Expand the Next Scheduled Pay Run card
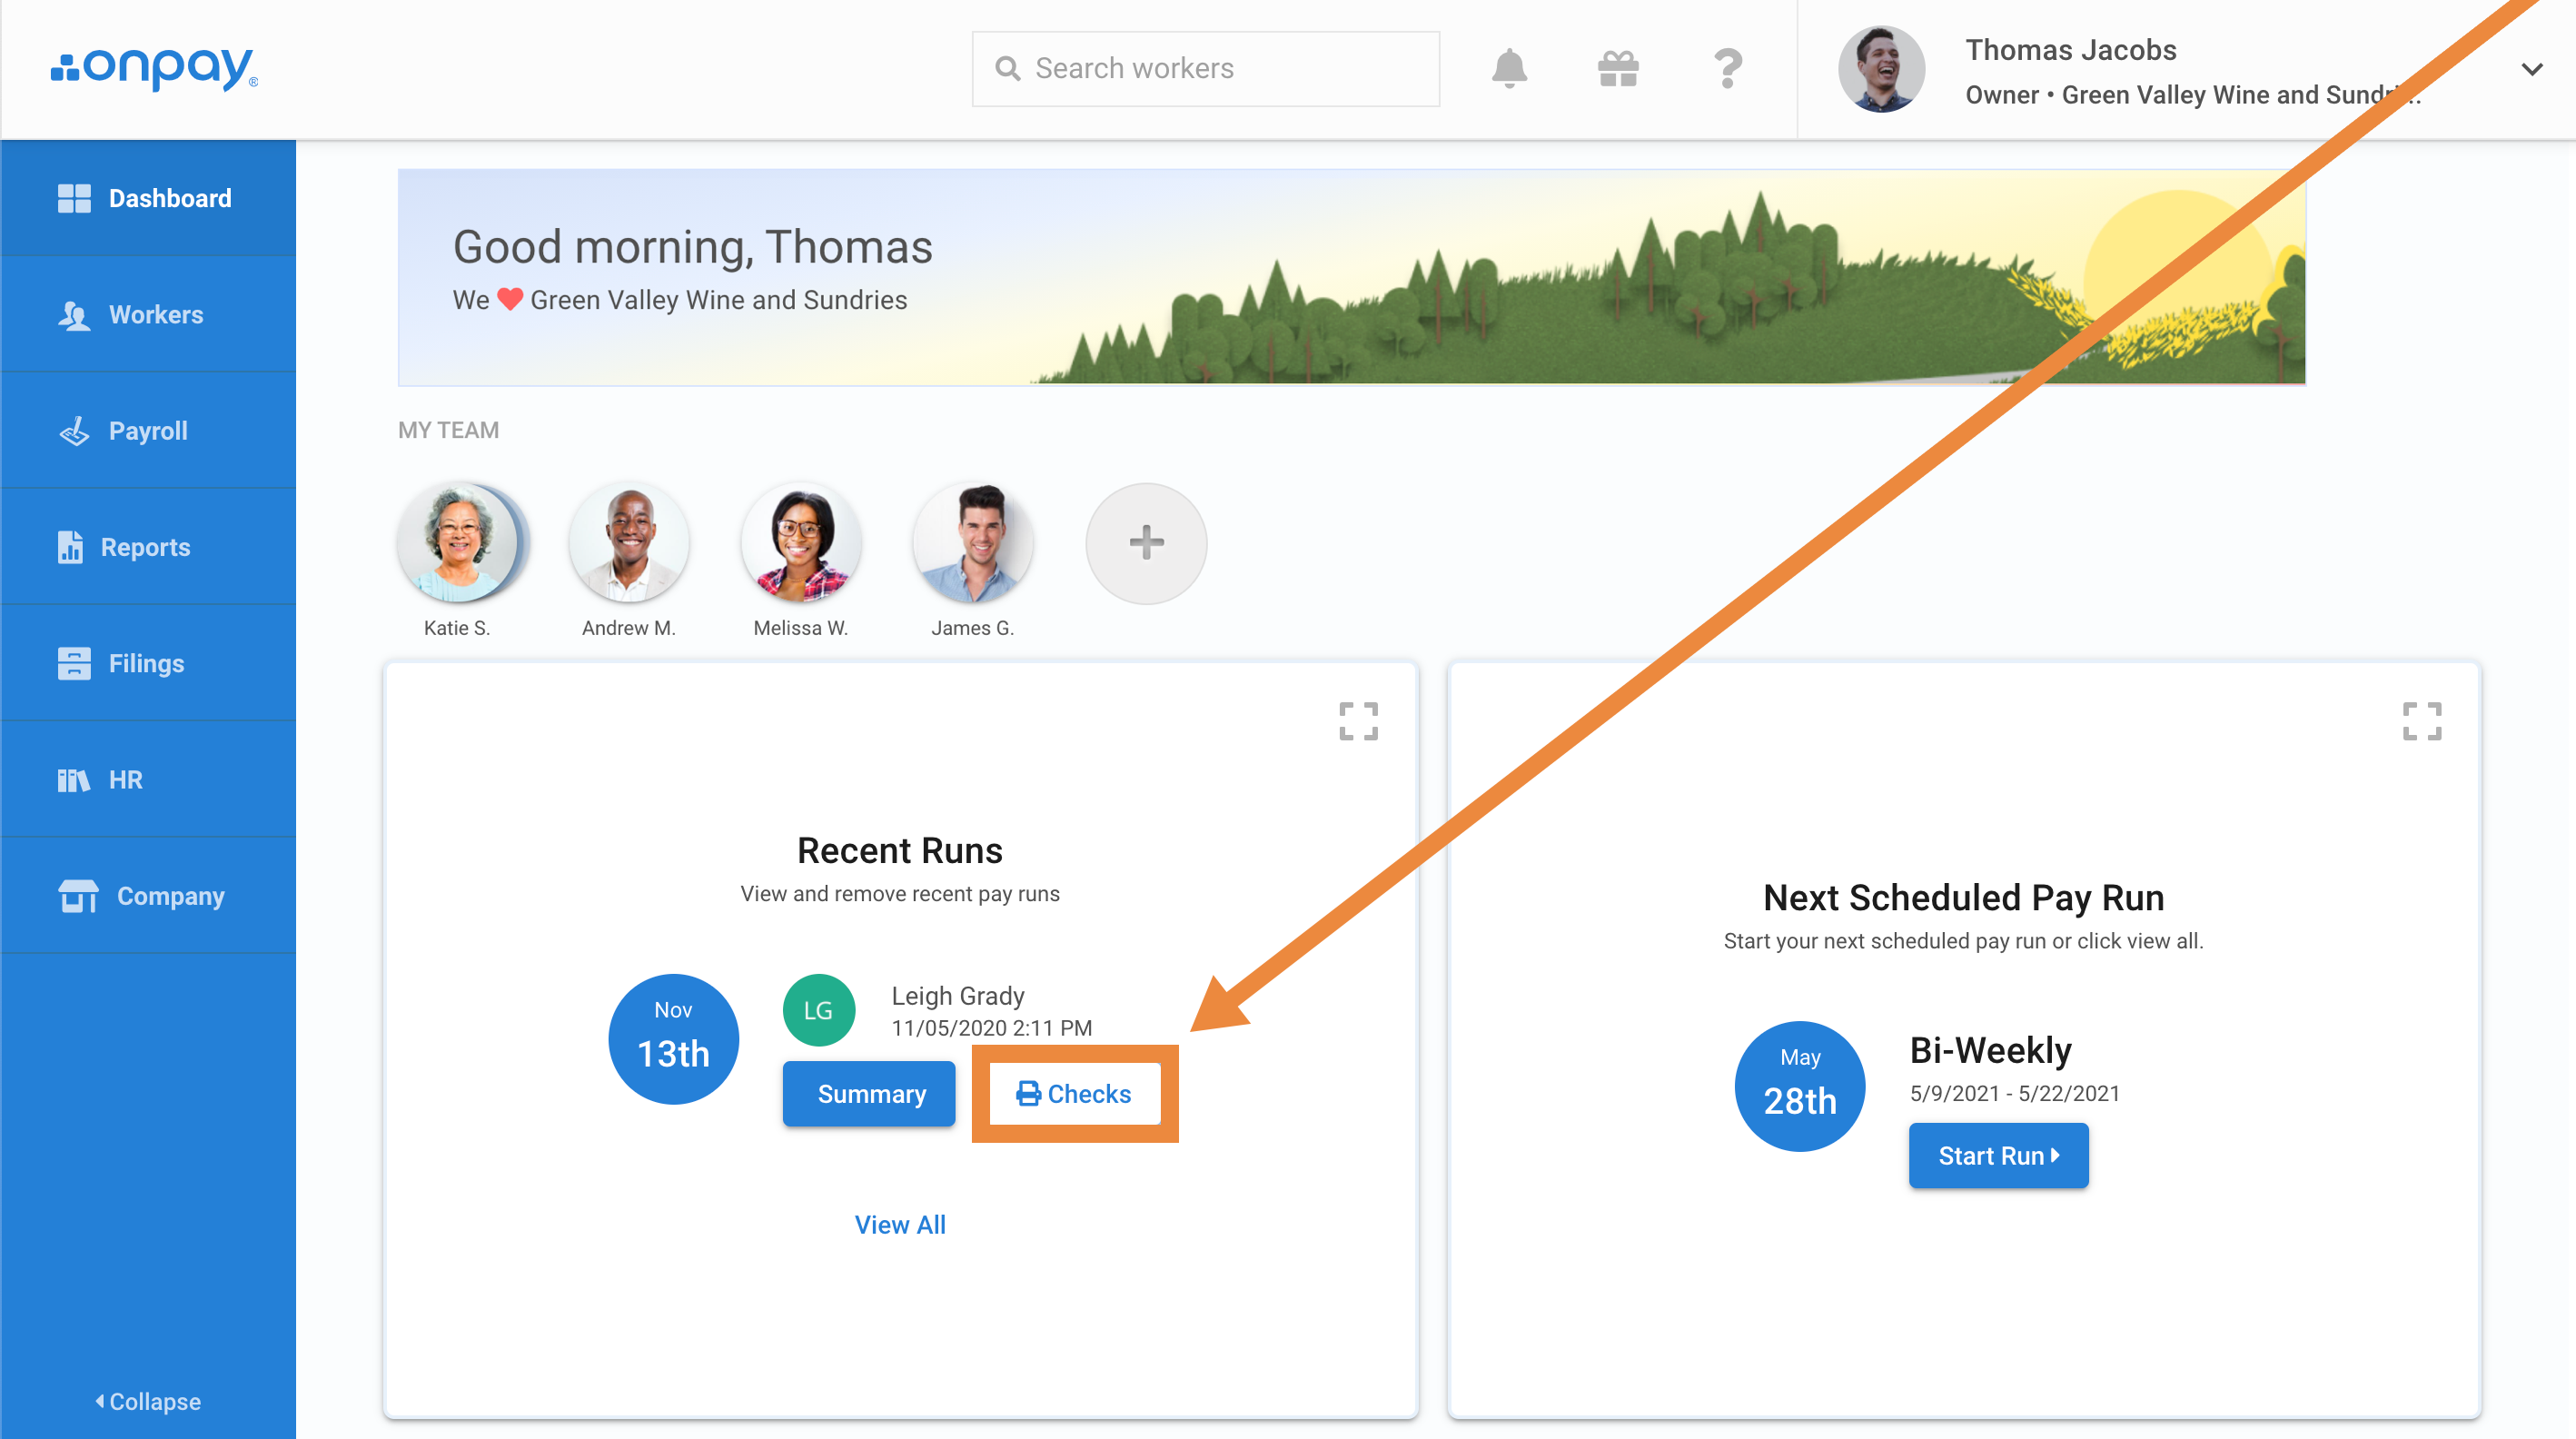Image resolution: width=2576 pixels, height=1439 pixels. click(x=2421, y=721)
